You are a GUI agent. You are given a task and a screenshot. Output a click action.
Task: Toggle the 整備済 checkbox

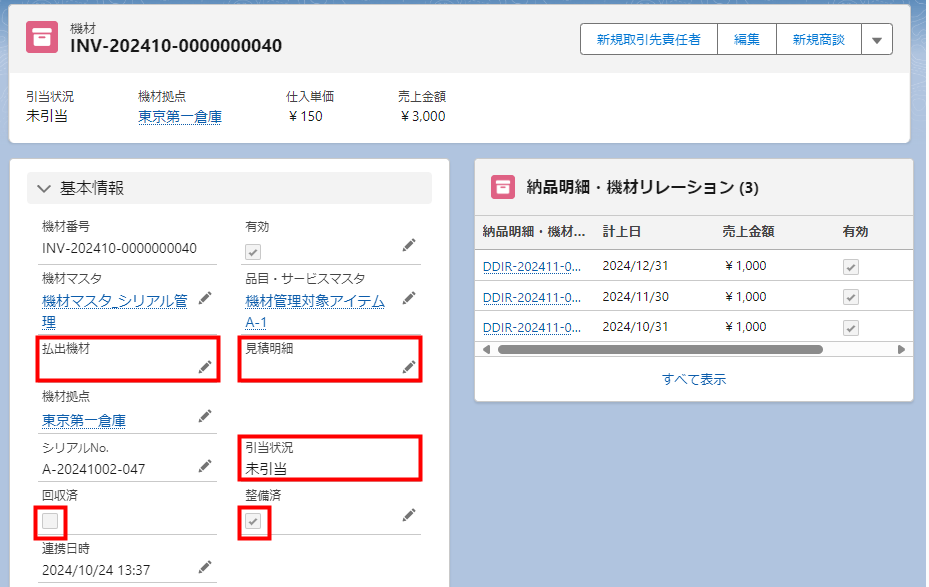tap(254, 521)
